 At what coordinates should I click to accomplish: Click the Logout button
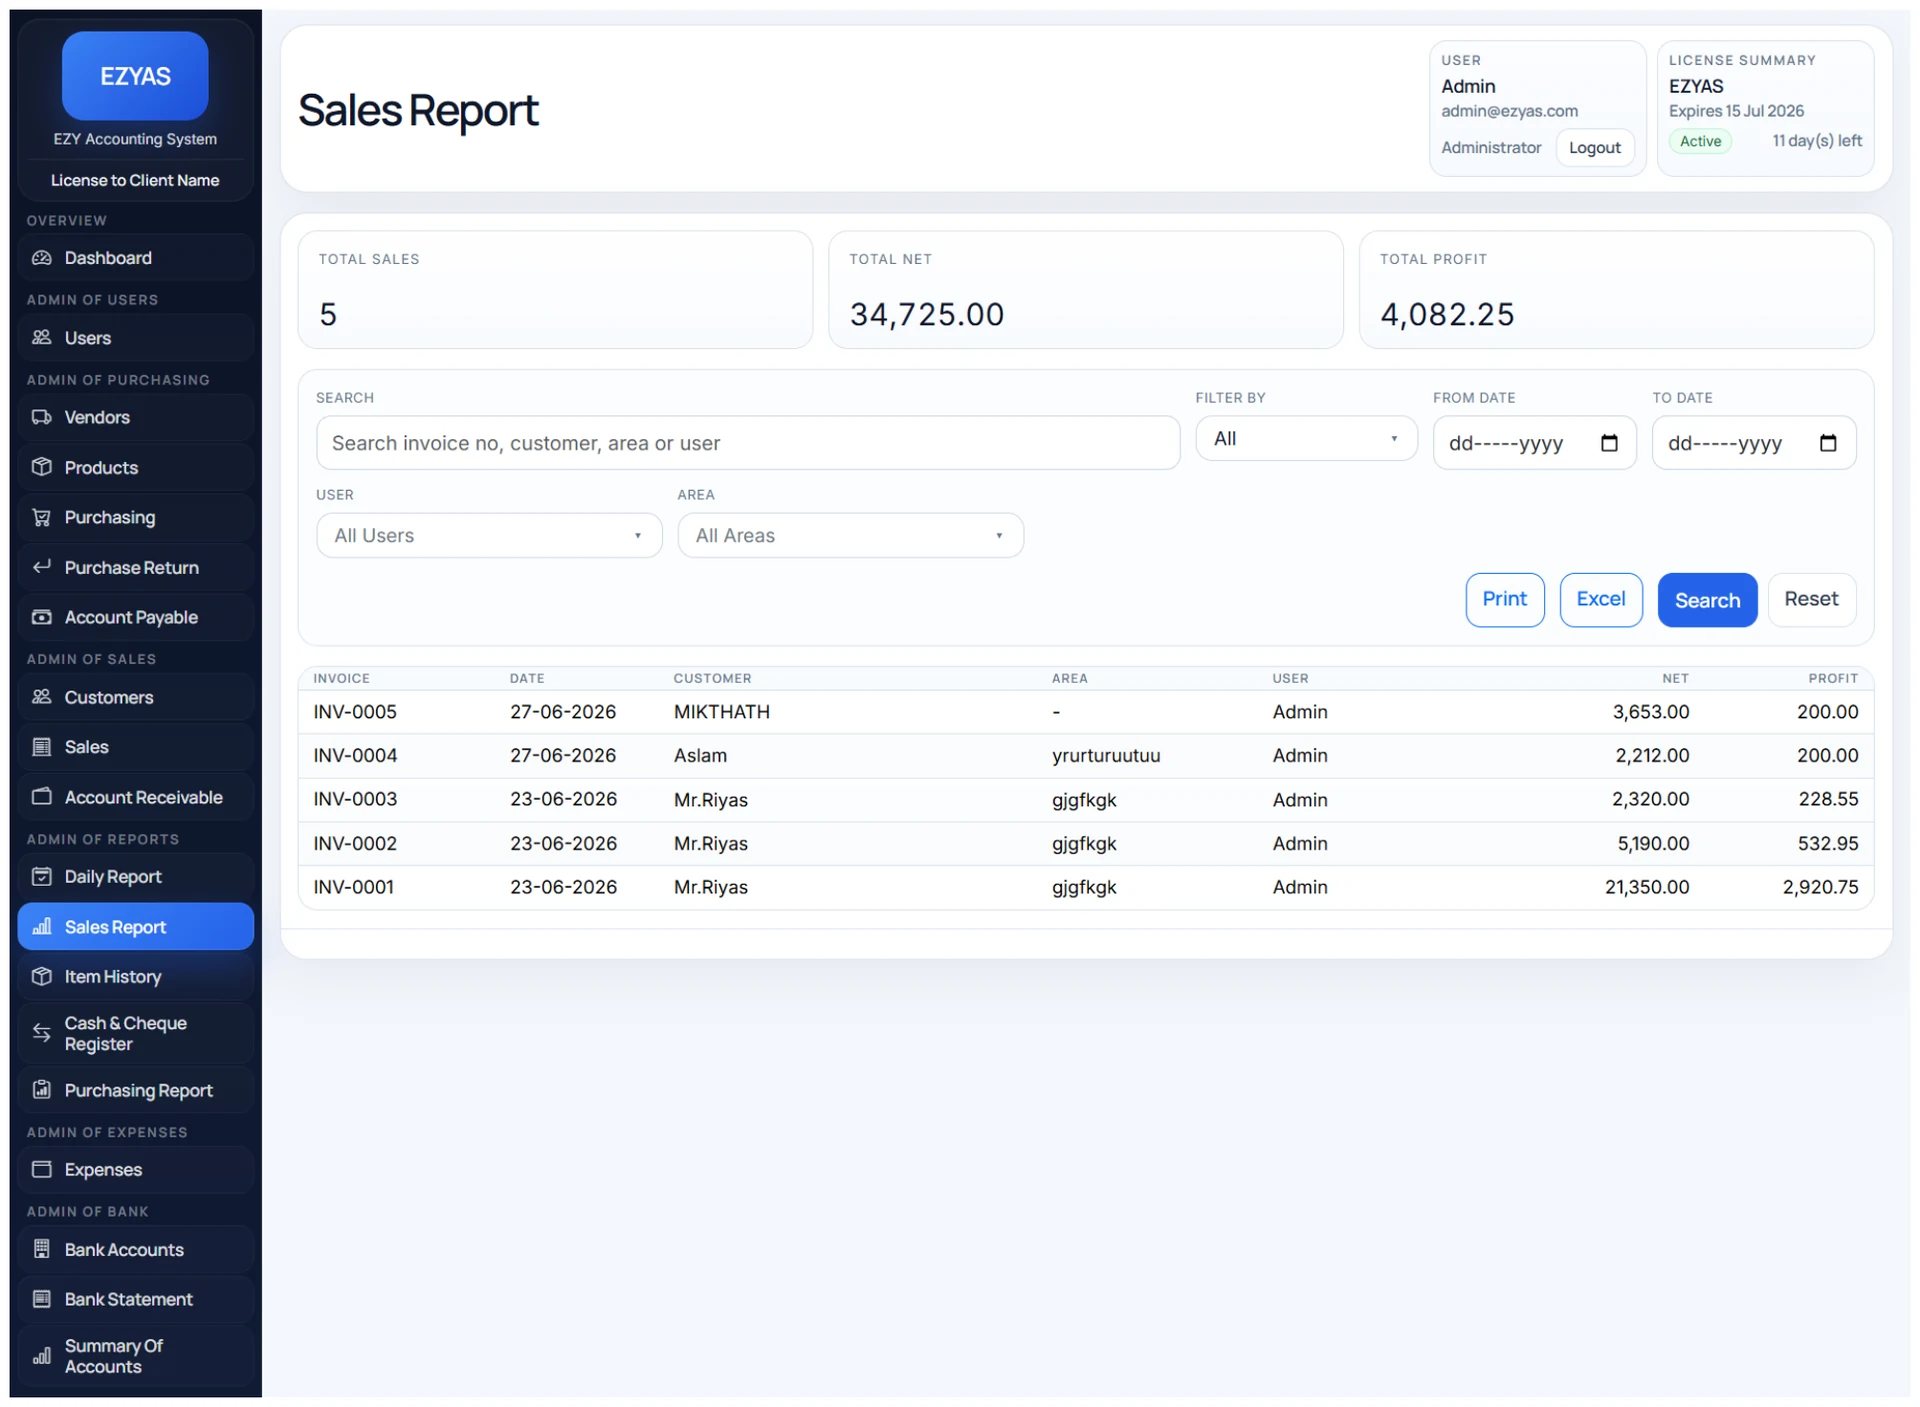click(x=1594, y=148)
